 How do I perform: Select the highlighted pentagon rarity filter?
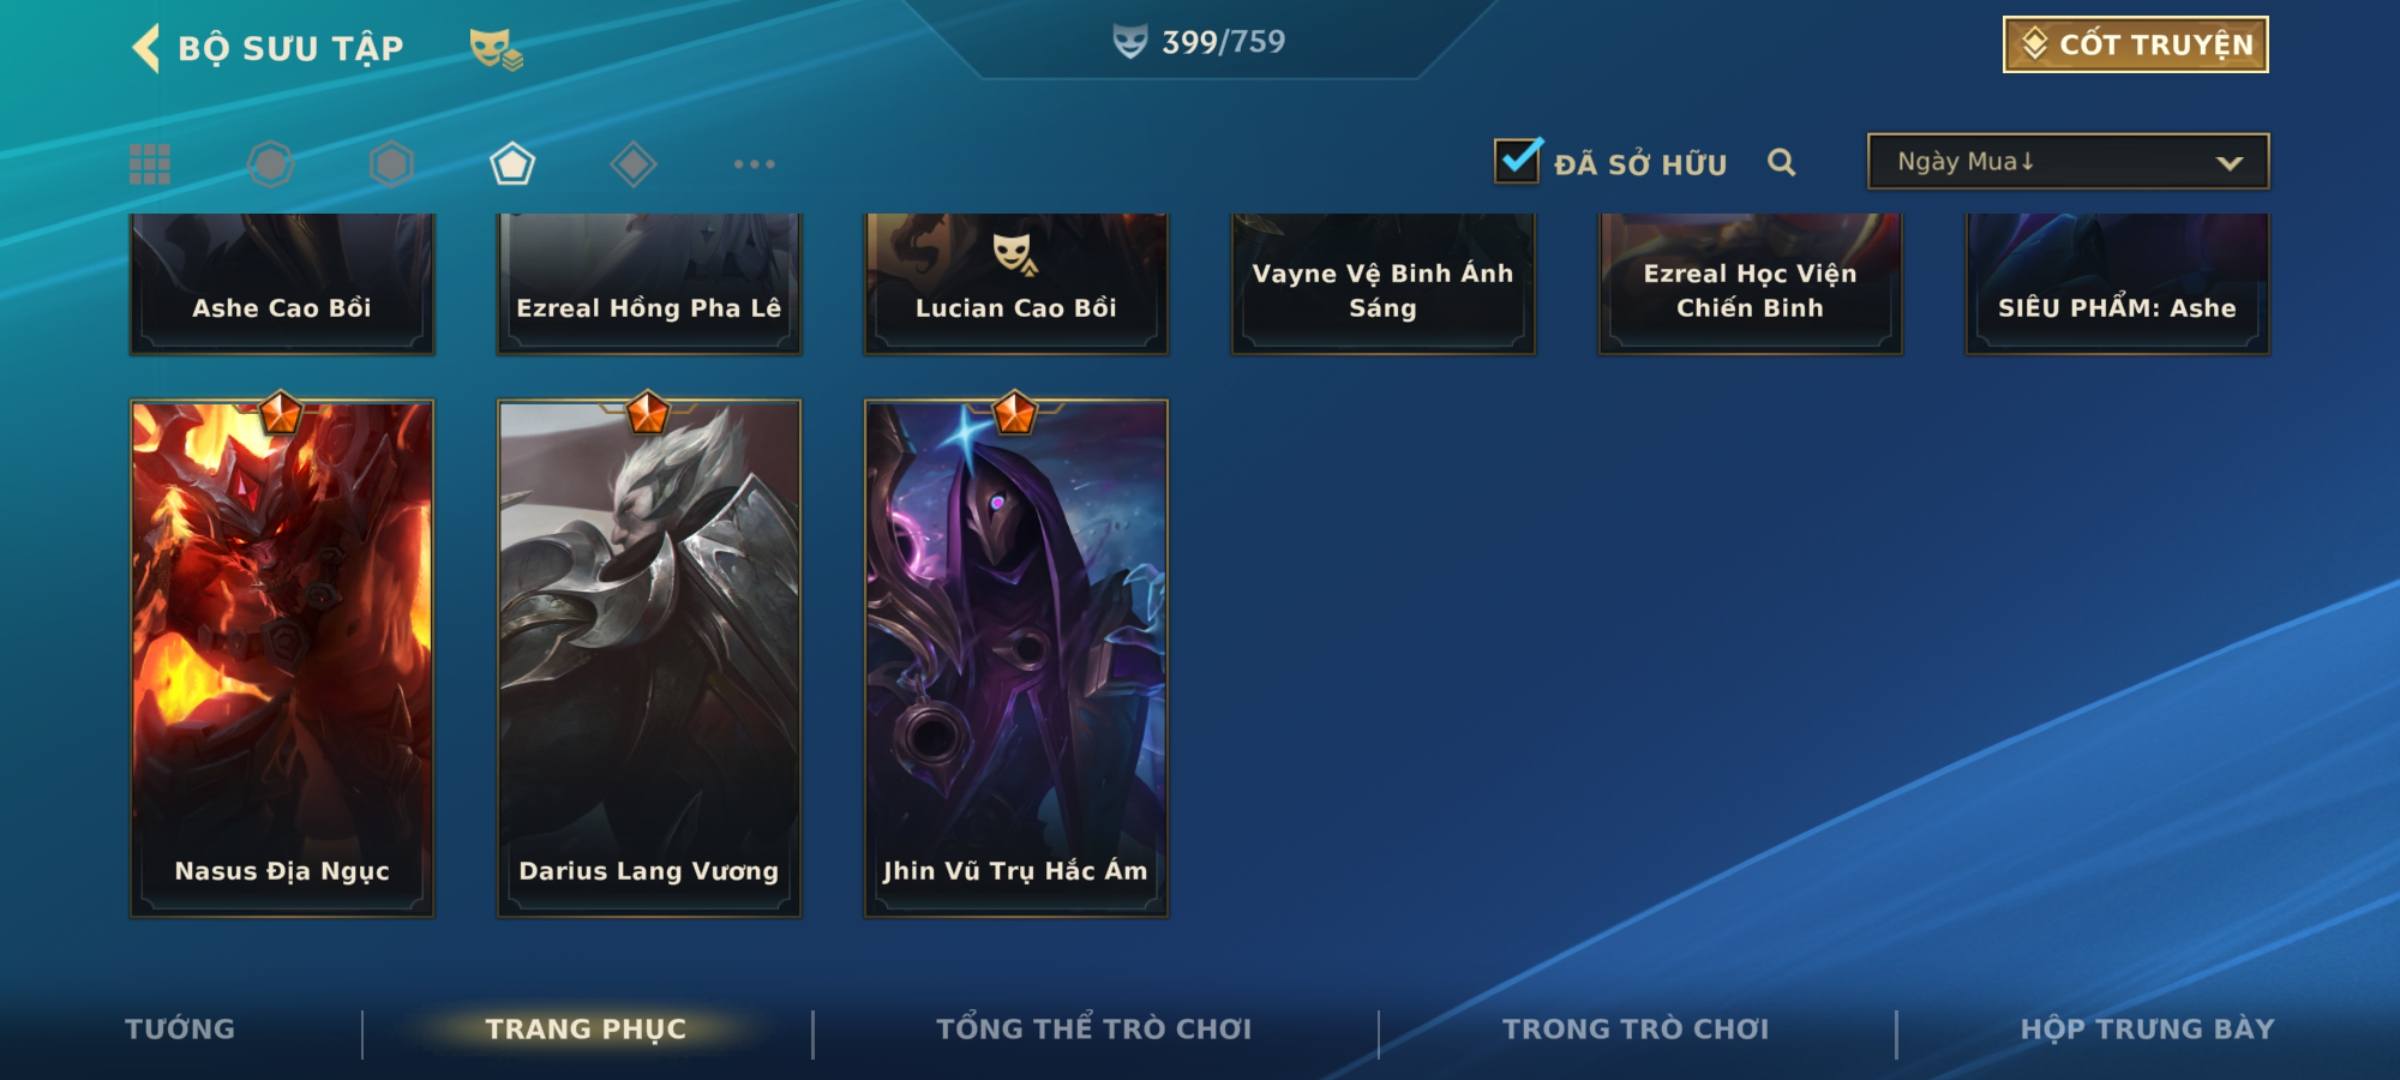pos(512,164)
